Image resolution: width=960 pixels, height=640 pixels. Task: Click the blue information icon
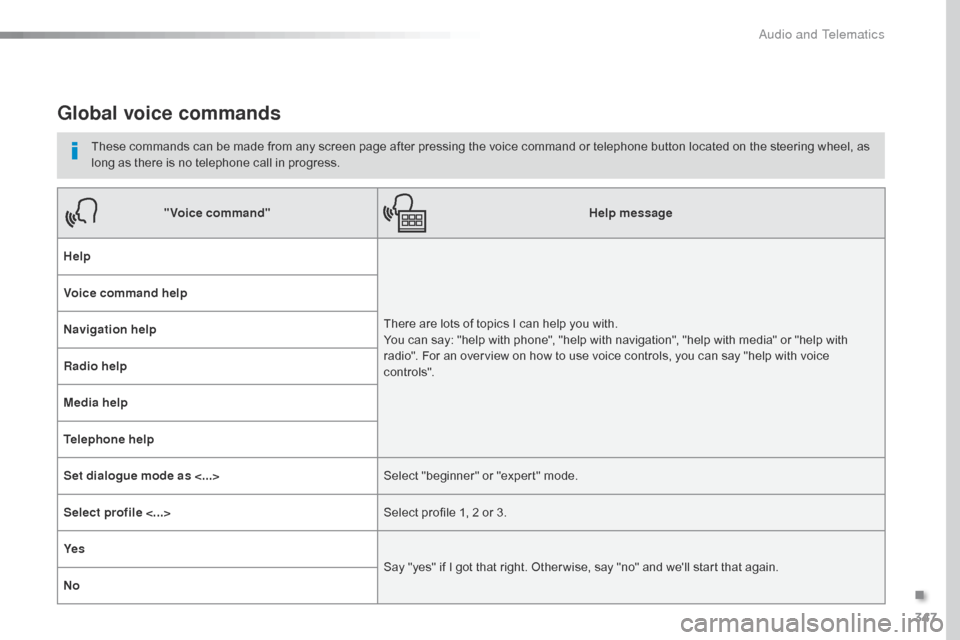[x=74, y=153]
